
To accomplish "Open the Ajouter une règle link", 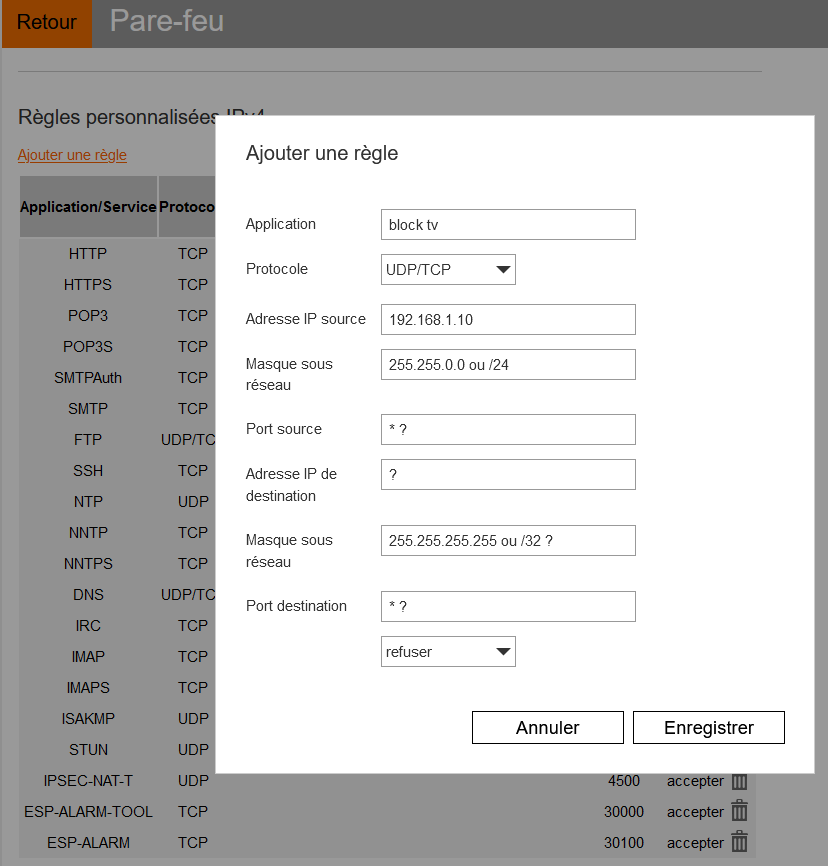I will [x=72, y=155].
